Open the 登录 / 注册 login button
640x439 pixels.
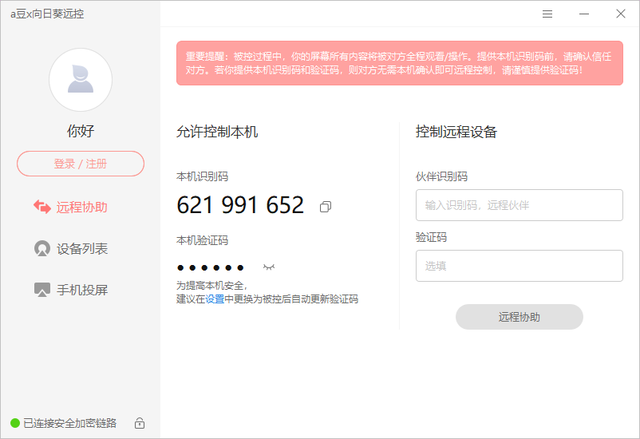[80, 164]
